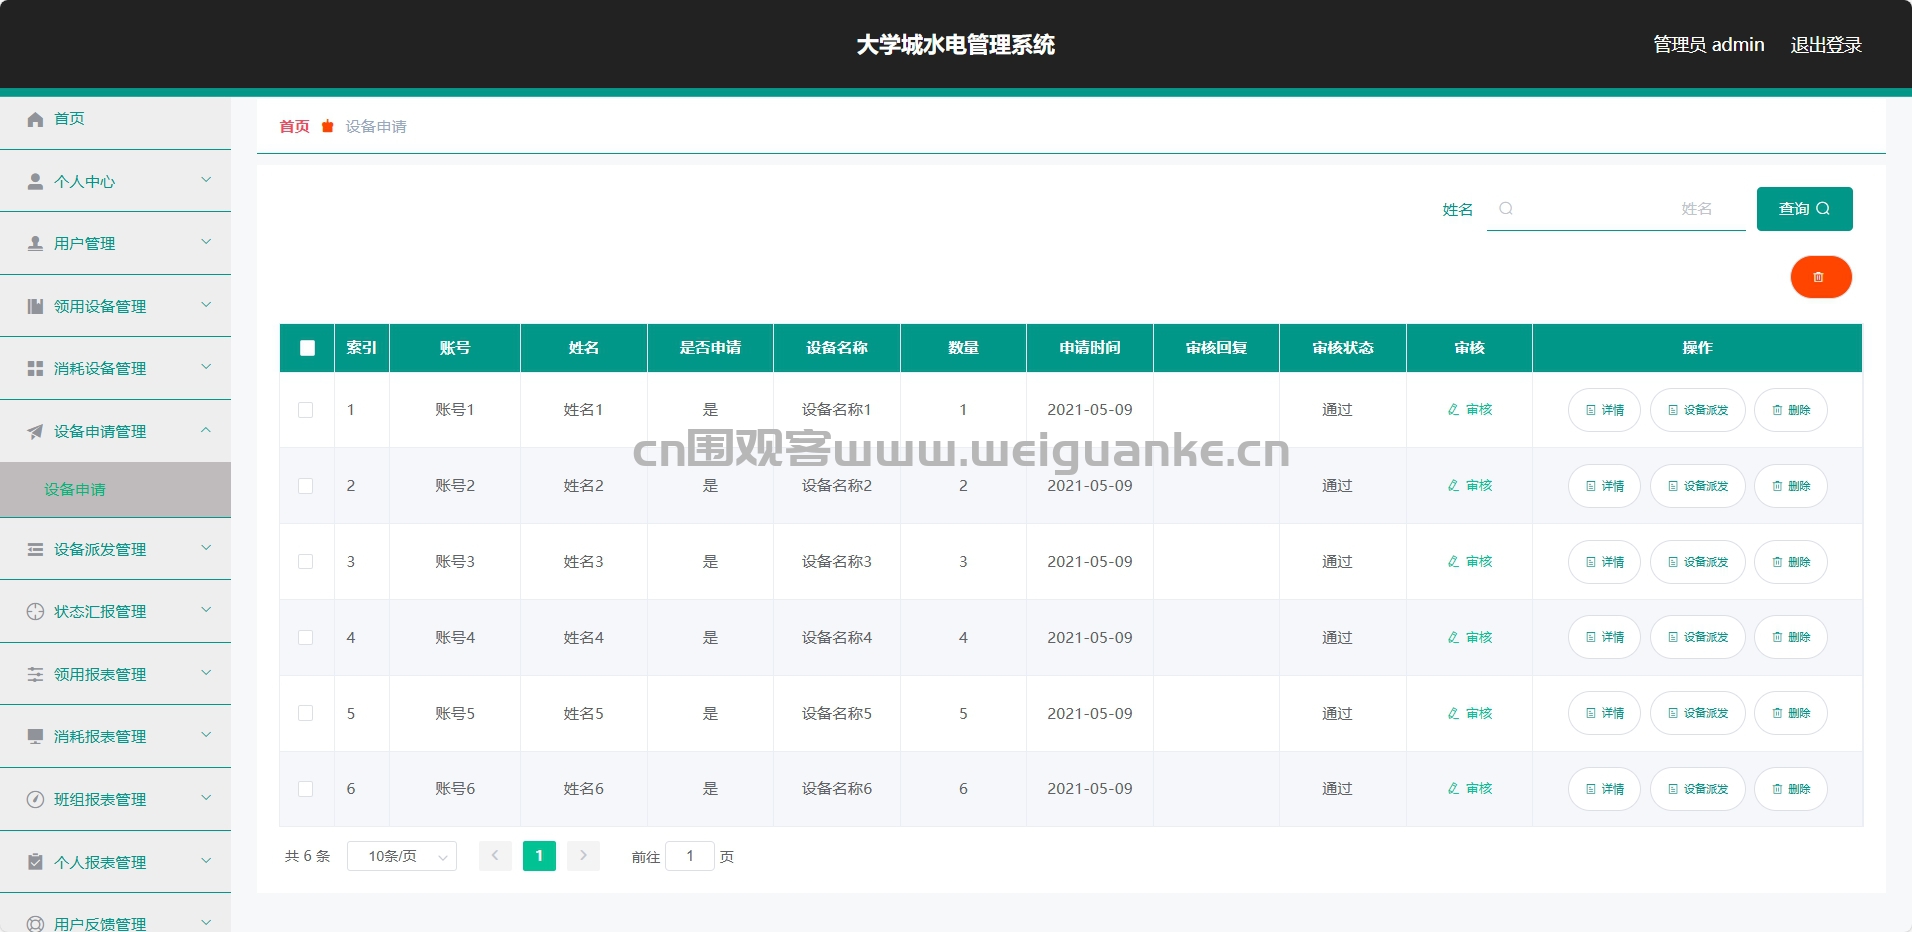Expand the 设备派发管理 menu chevron
Screen dimensions: 1912x932
[x=206, y=548]
